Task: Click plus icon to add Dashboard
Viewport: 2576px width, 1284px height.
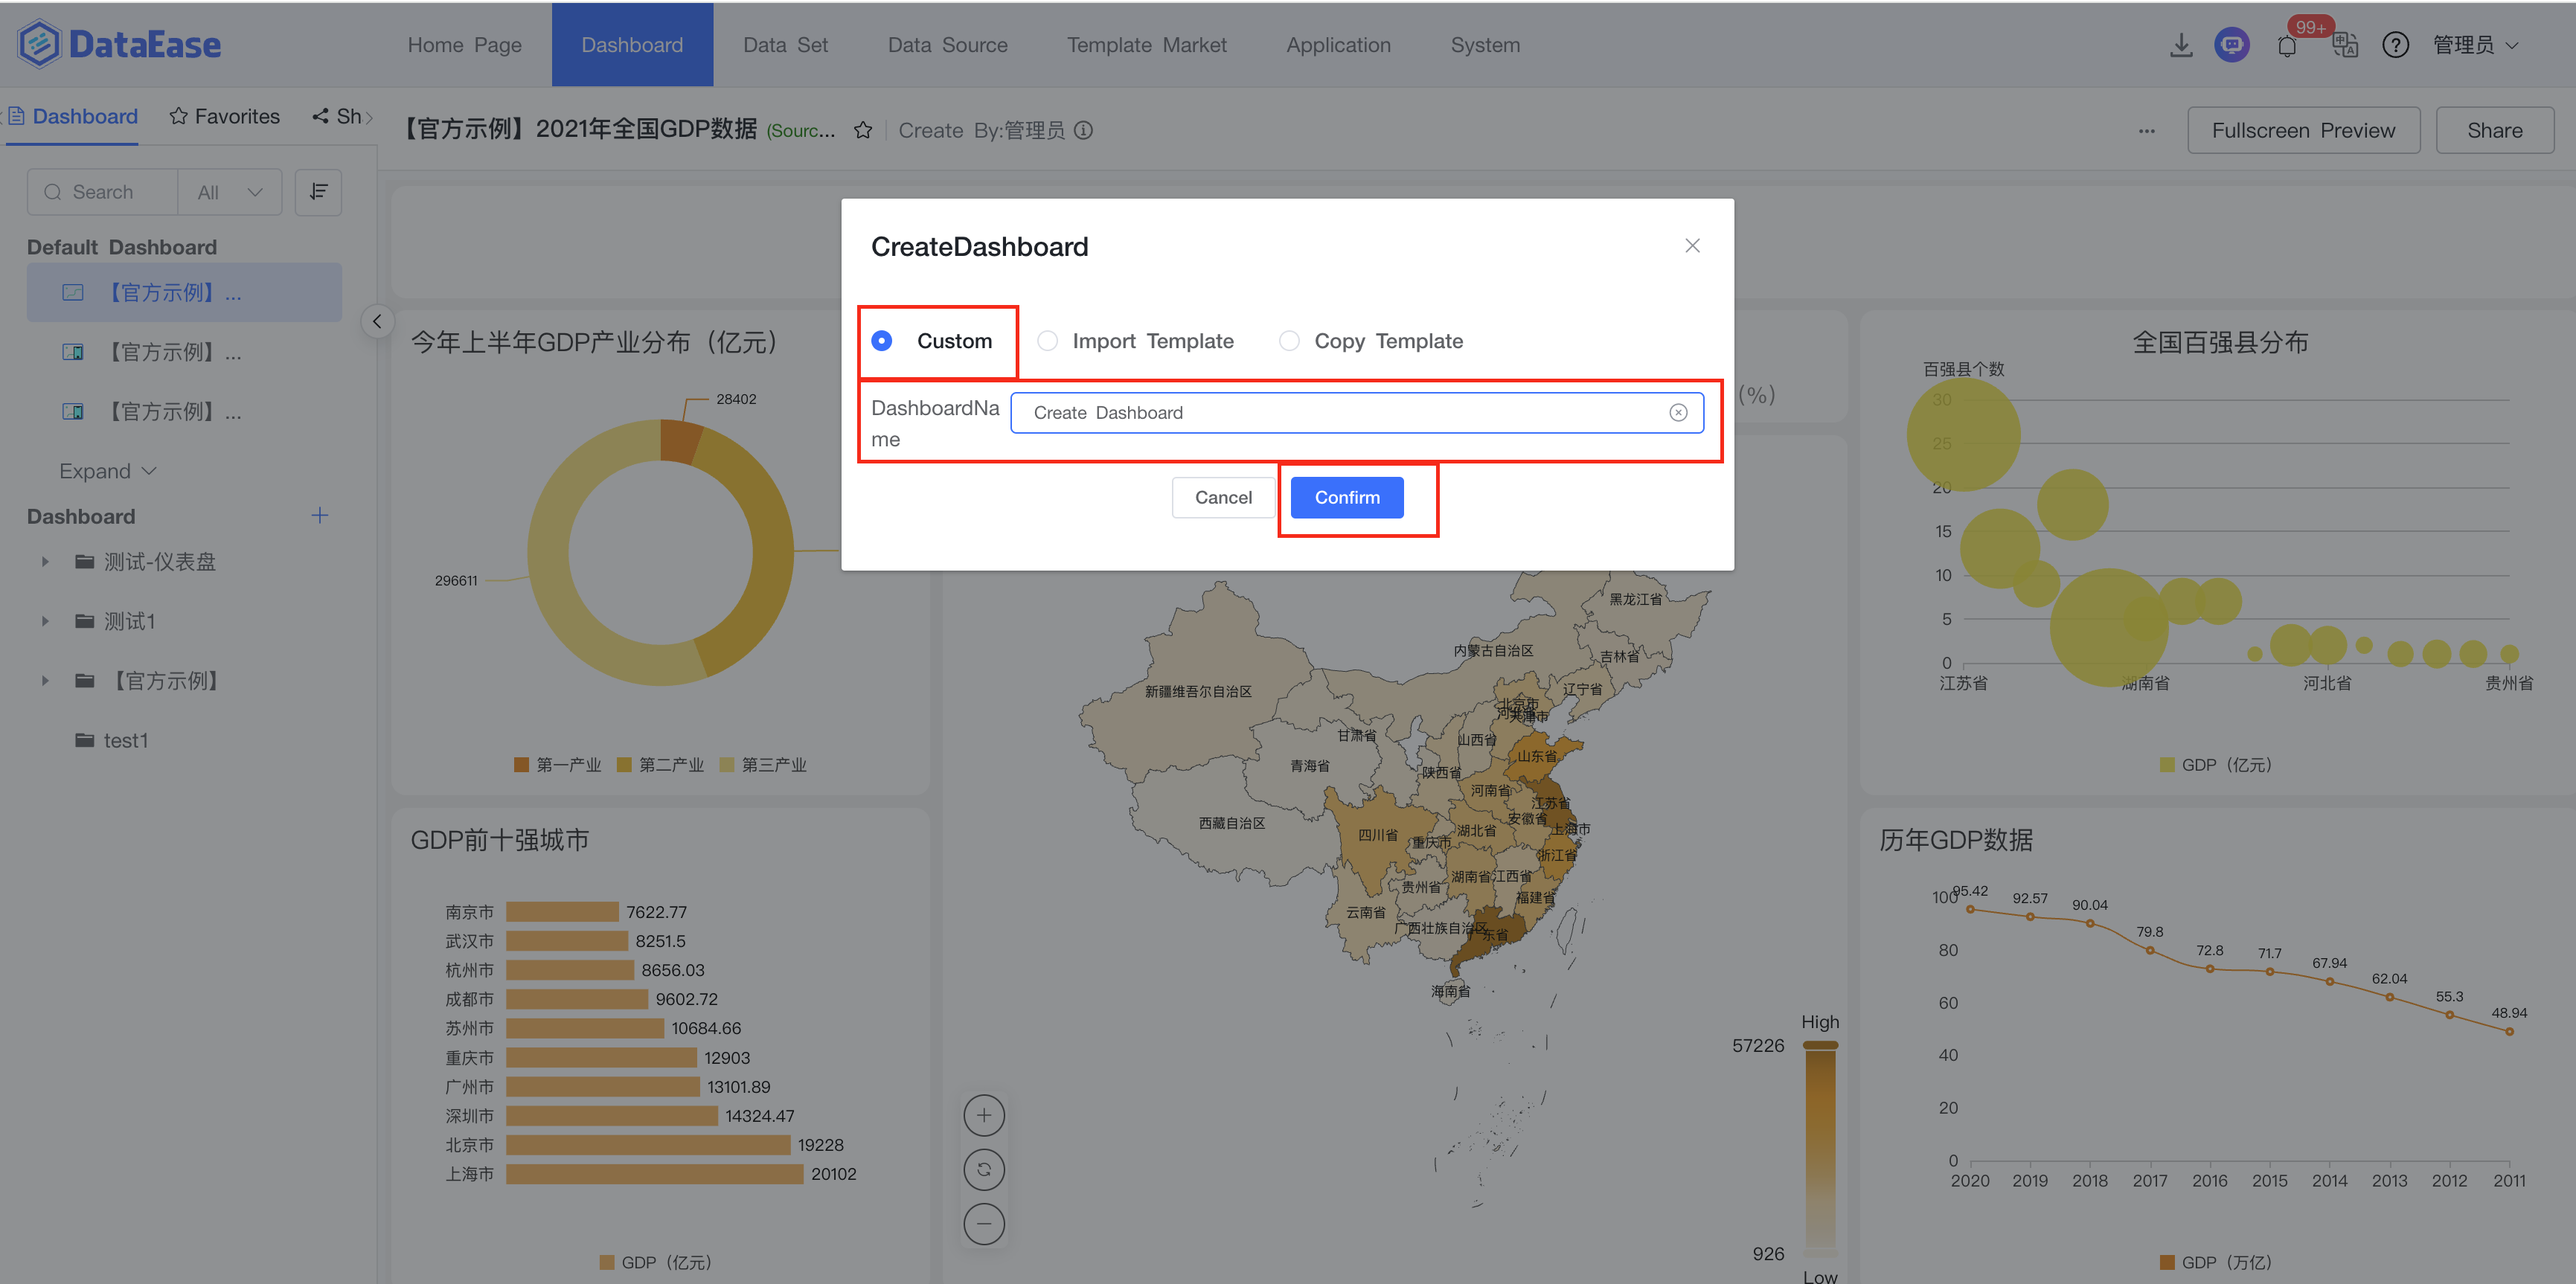Action: point(320,516)
